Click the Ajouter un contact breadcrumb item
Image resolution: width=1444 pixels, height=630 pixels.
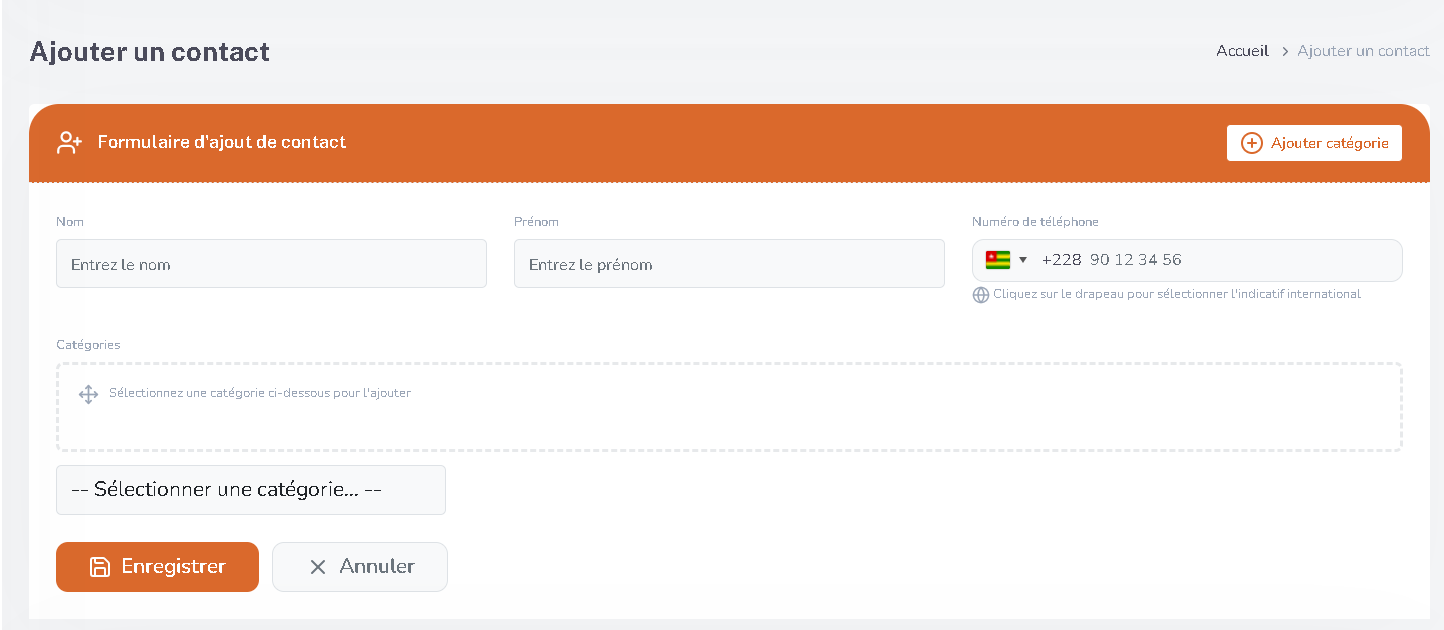point(1364,51)
